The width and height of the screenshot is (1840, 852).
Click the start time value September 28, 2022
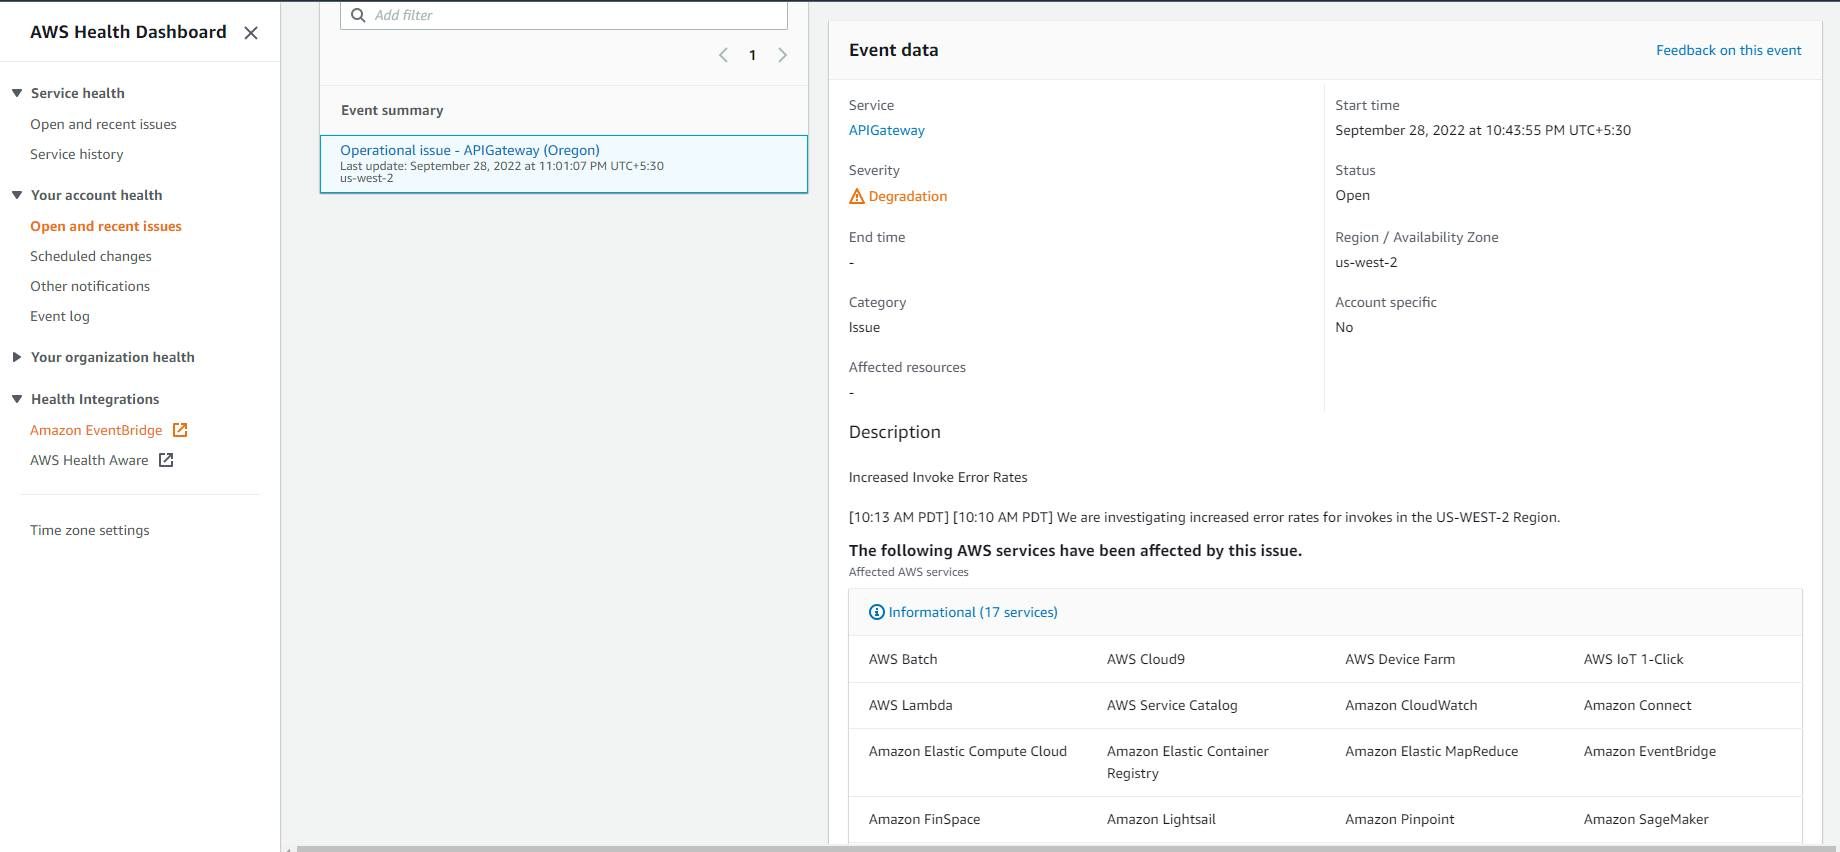pyautogui.click(x=1483, y=130)
